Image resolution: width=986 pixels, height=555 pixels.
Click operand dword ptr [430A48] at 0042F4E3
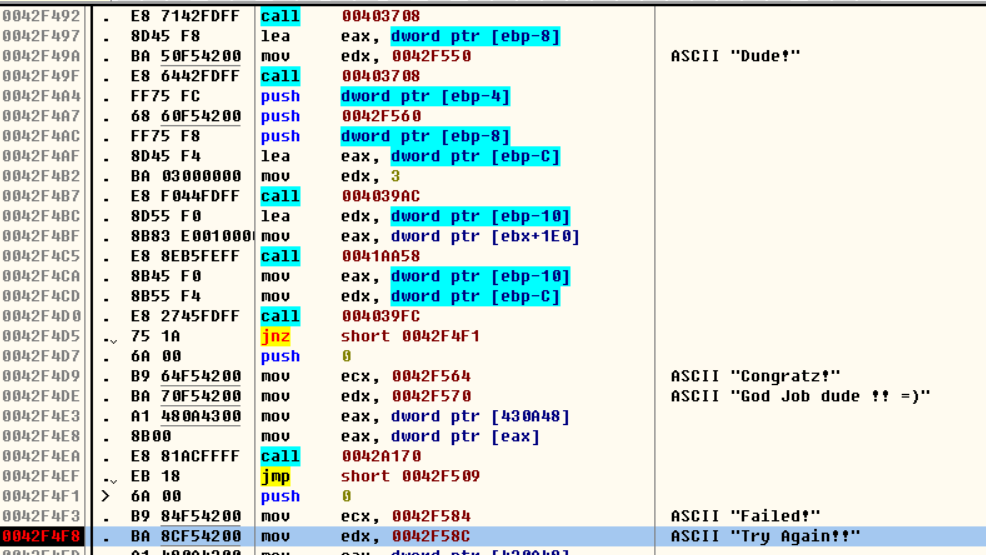tap(480, 416)
